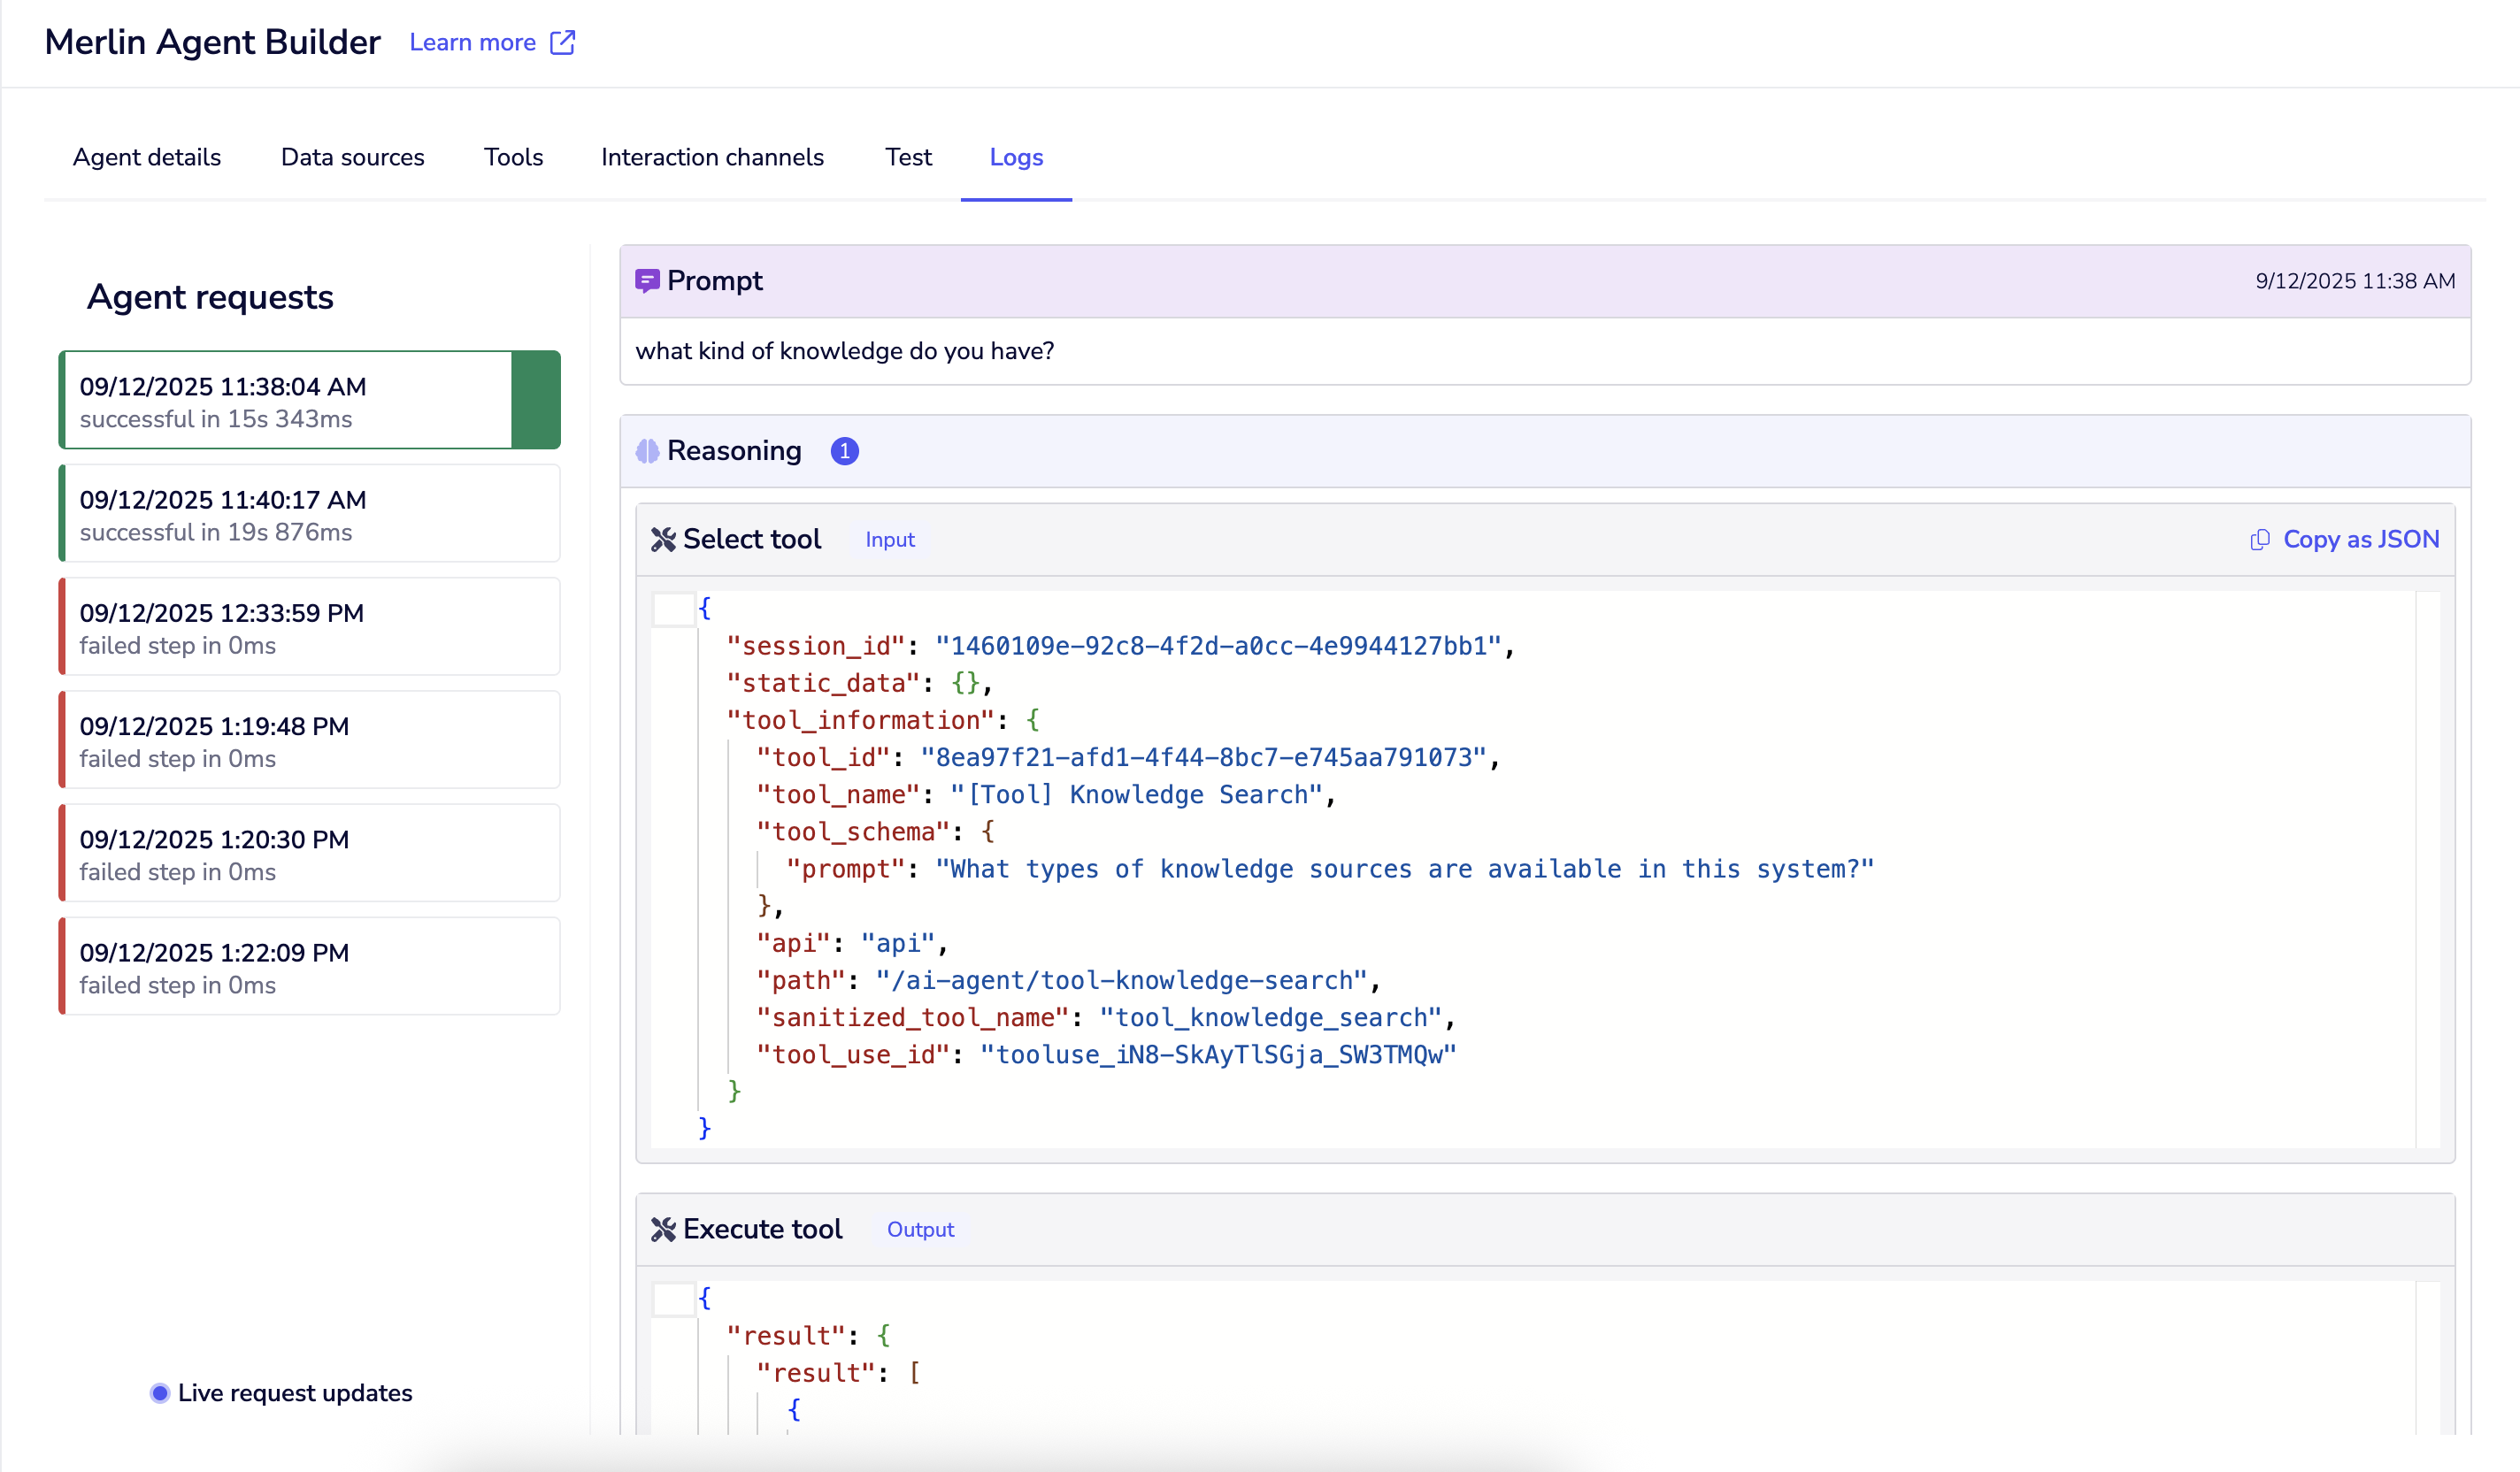Image resolution: width=2520 pixels, height=1472 pixels.
Task: Click the Input label next to Select tool
Action: [x=889, y=540]
